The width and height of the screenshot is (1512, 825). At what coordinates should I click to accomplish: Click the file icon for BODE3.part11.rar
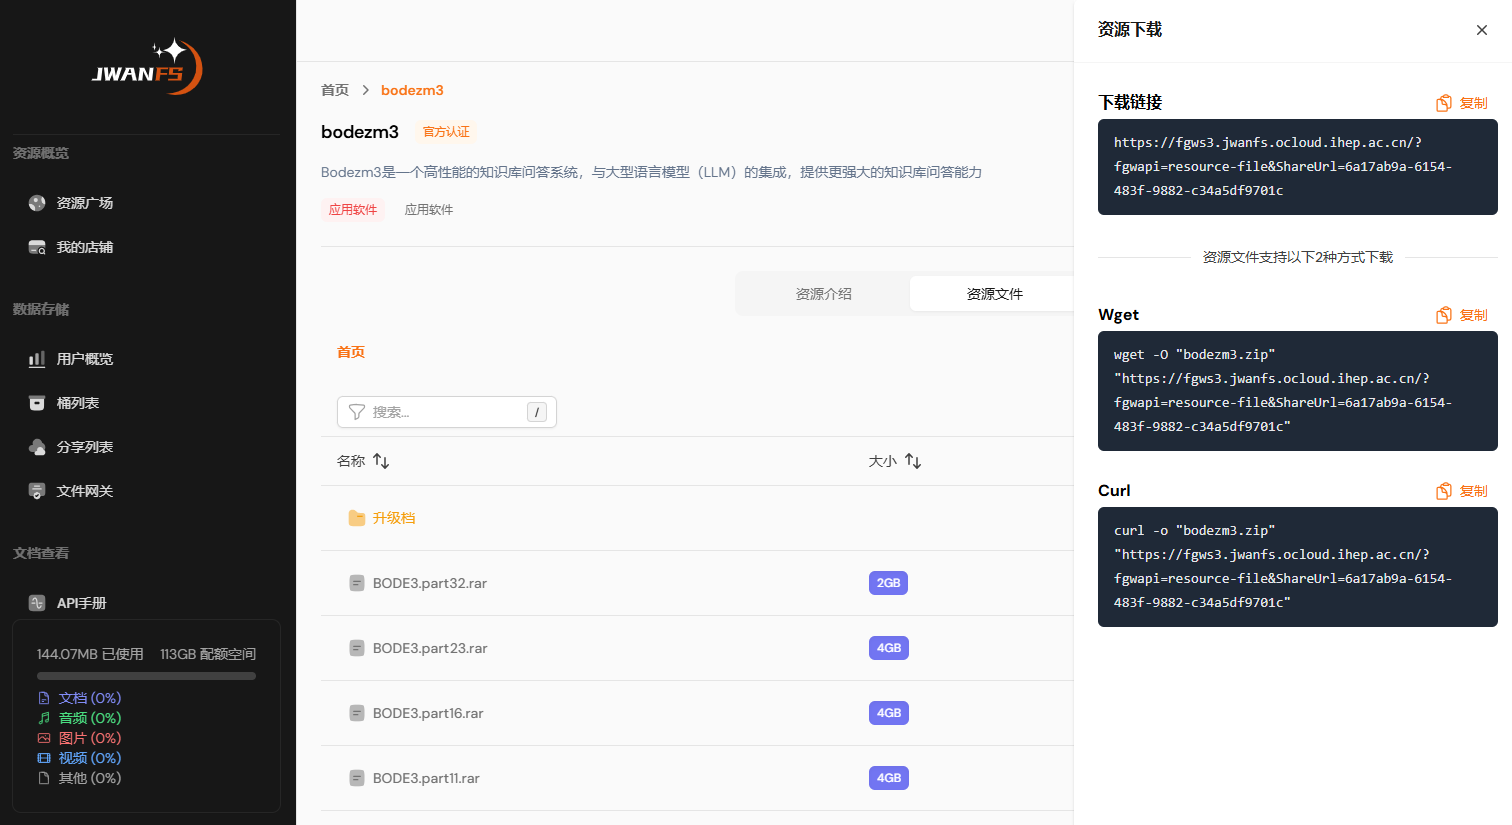[357, 778]
